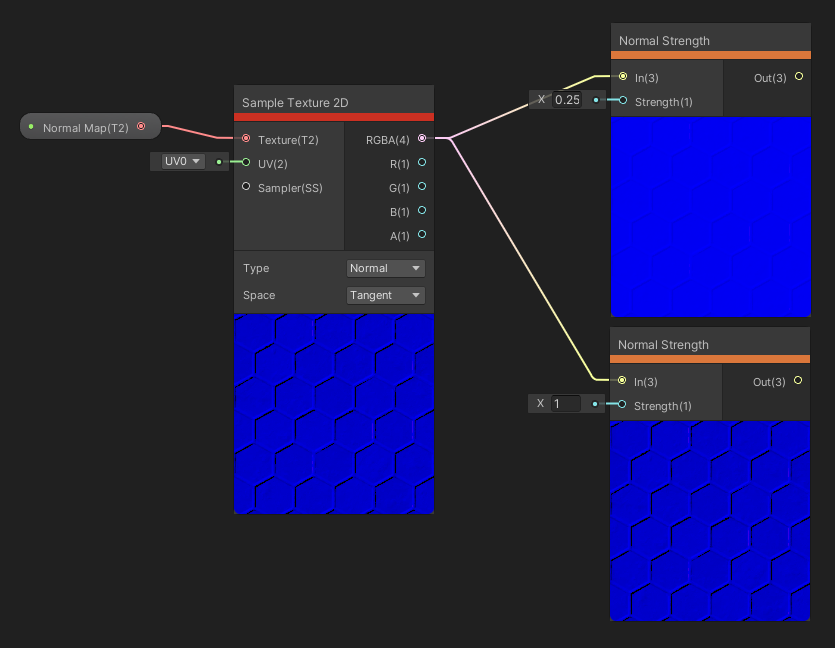Click the bottom Normal Strength In(3) port

coord(622,380)
